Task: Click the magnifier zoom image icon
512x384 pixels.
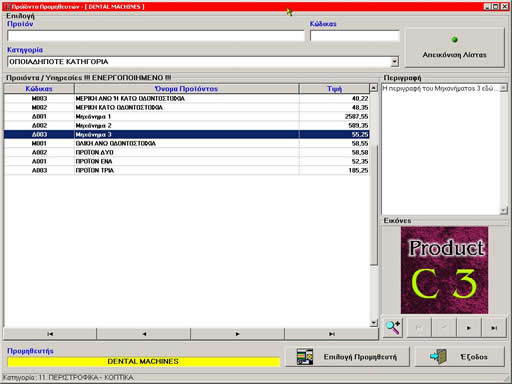Action: tap(393, 328)
